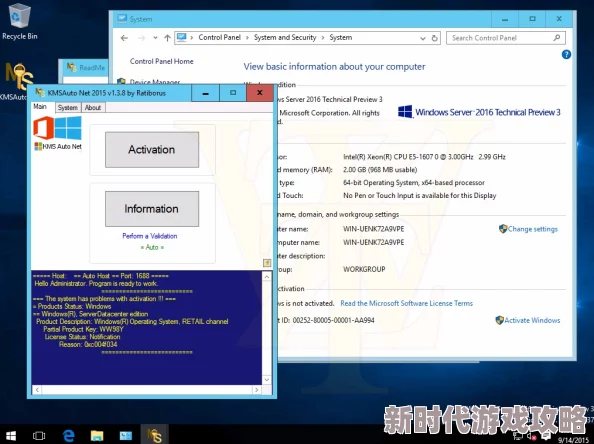Open Control Panel Home
This screenshot has height=444, width=594.
point(161,61)
